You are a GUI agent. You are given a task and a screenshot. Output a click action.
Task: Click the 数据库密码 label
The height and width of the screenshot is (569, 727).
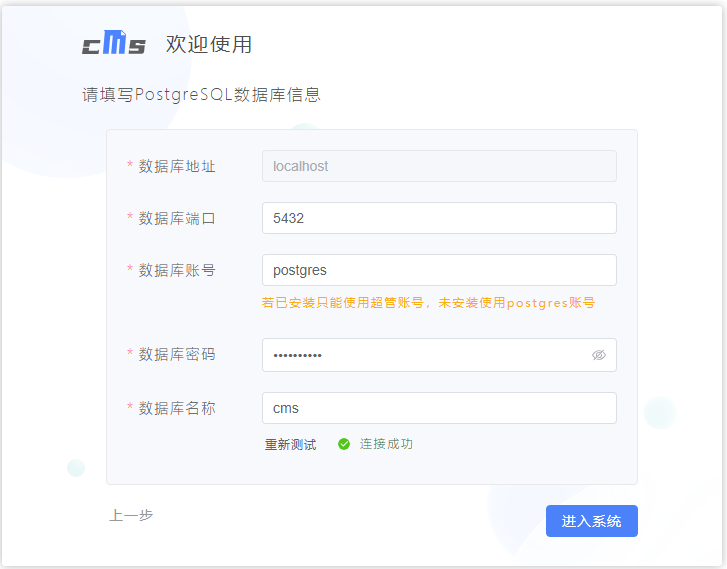177,354
